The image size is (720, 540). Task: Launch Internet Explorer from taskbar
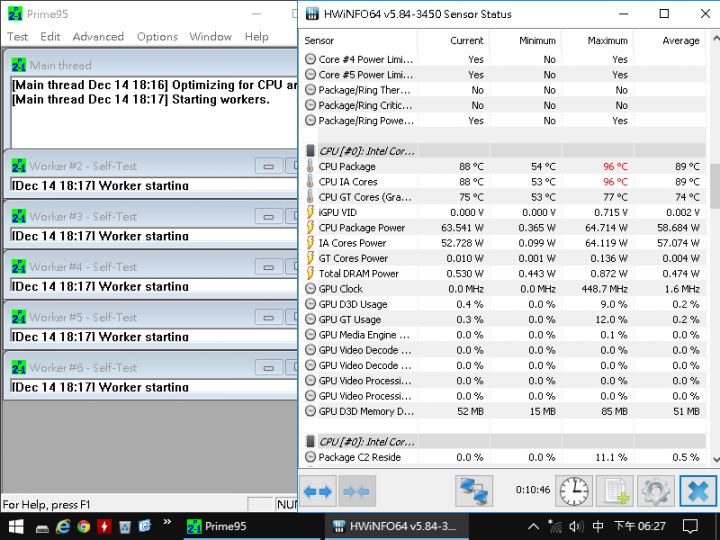coord(62,527)
